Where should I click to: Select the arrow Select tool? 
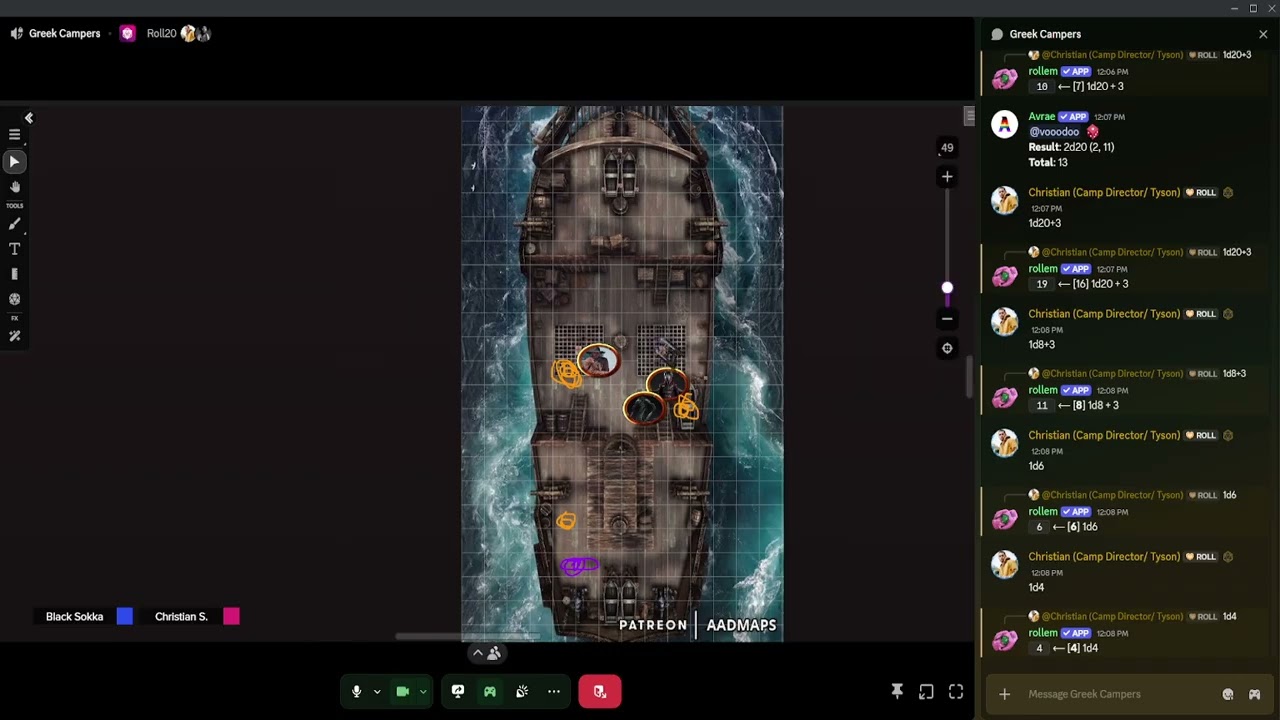coord(14,161)
